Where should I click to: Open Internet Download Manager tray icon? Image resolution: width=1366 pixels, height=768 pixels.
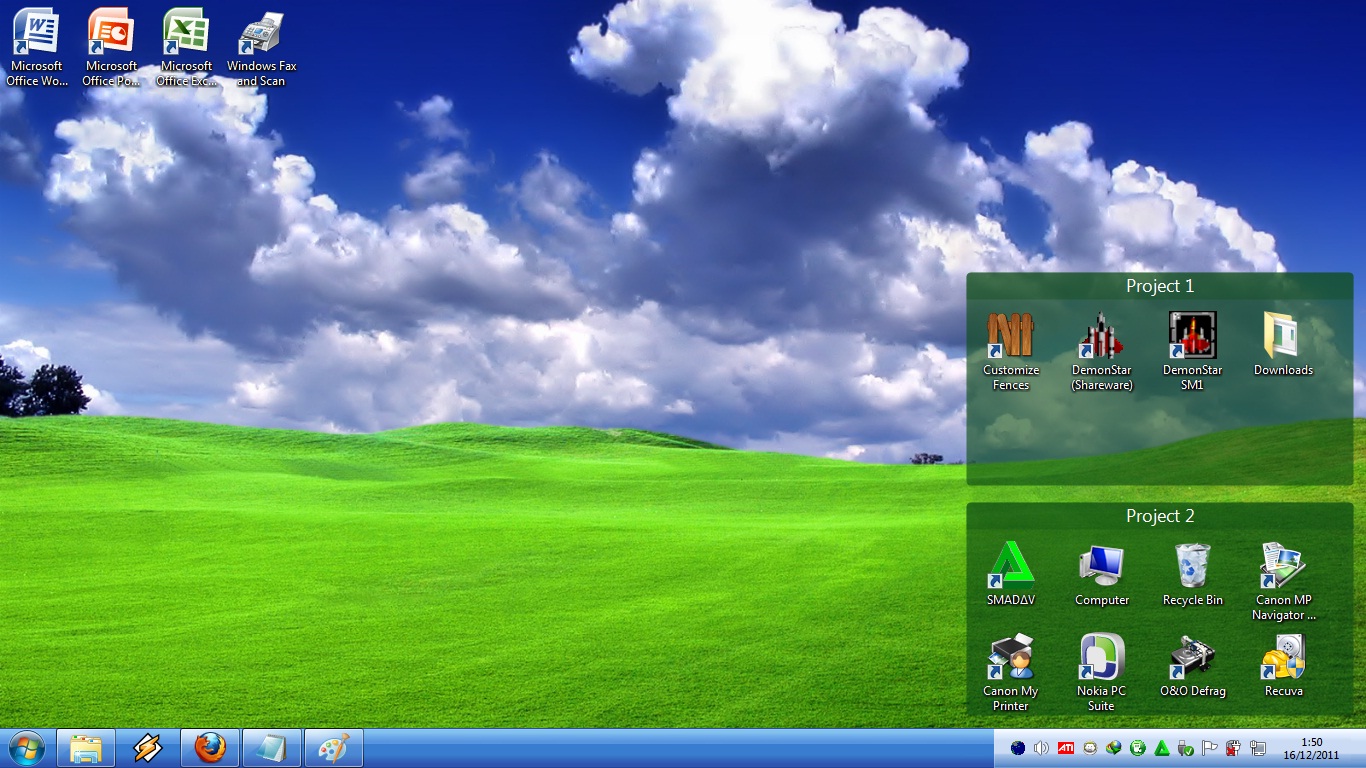1114,748
